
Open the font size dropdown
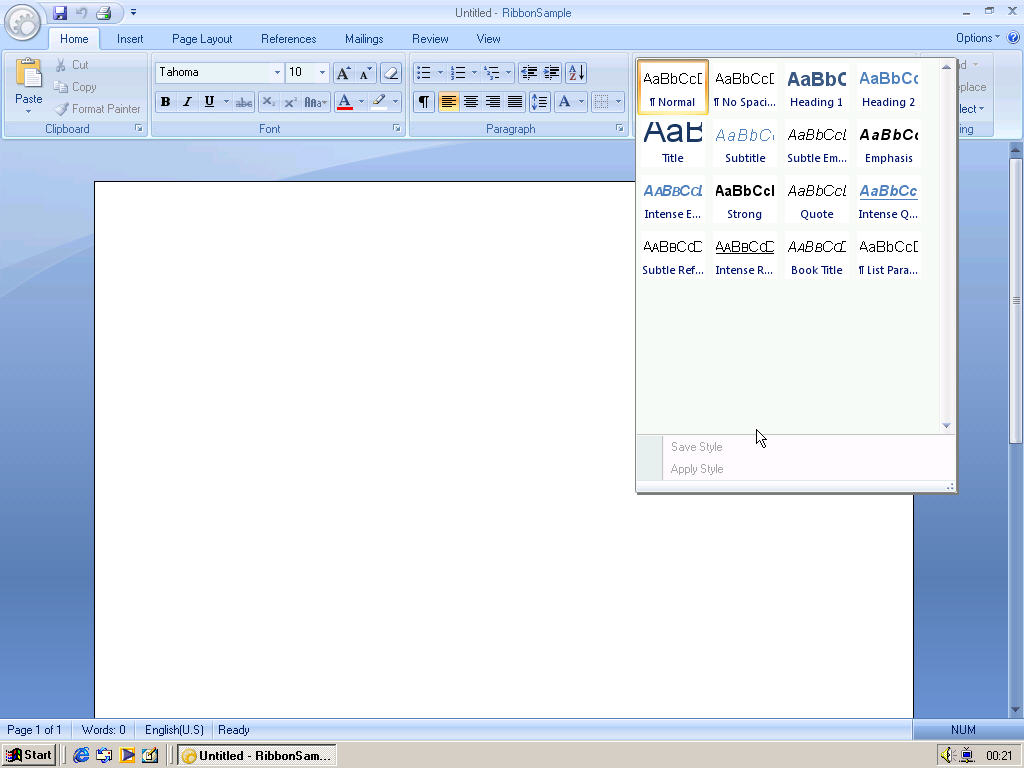[321, 73]
